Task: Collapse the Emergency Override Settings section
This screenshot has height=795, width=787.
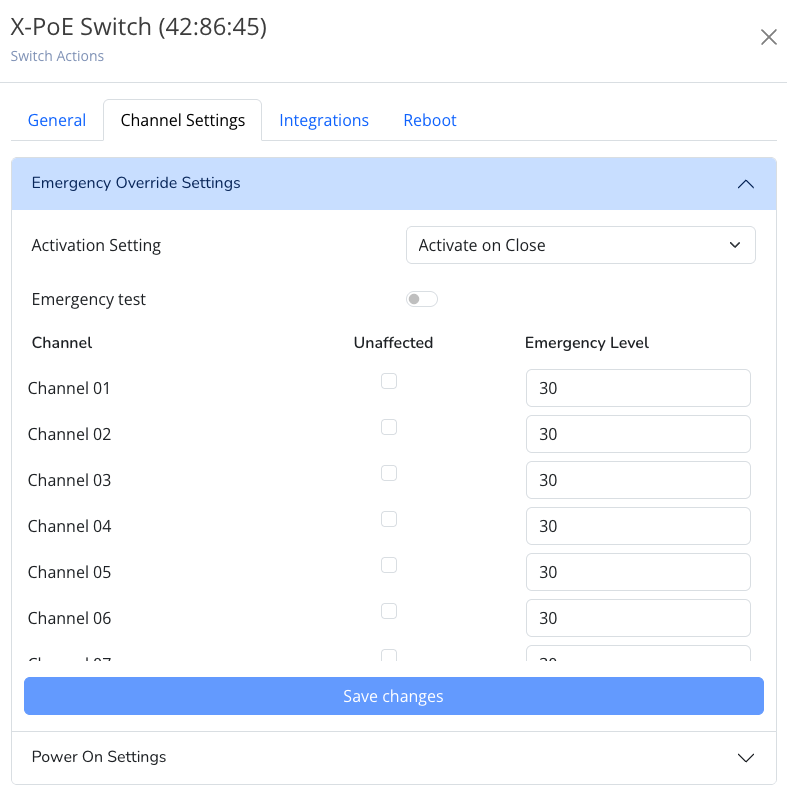Action: point(745,184)
